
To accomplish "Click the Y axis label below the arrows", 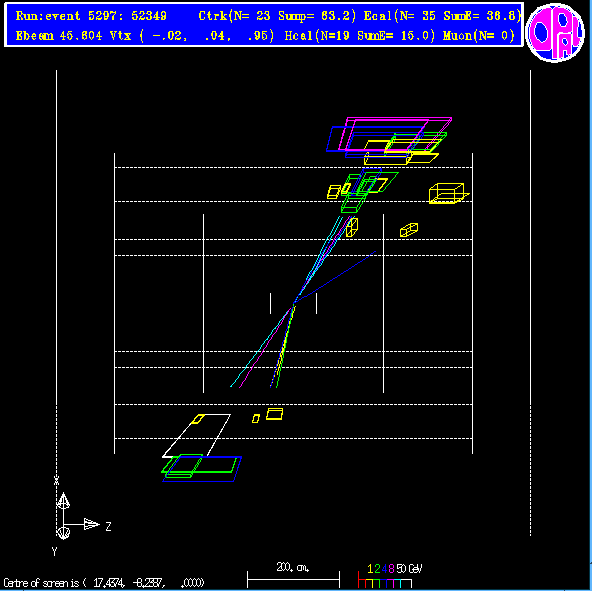I will point(54,552).
